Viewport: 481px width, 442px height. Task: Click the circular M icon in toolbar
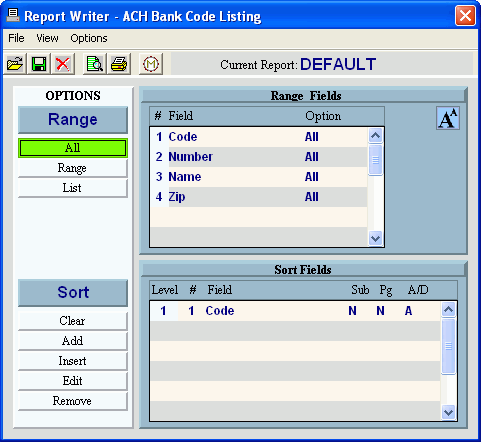151,64
